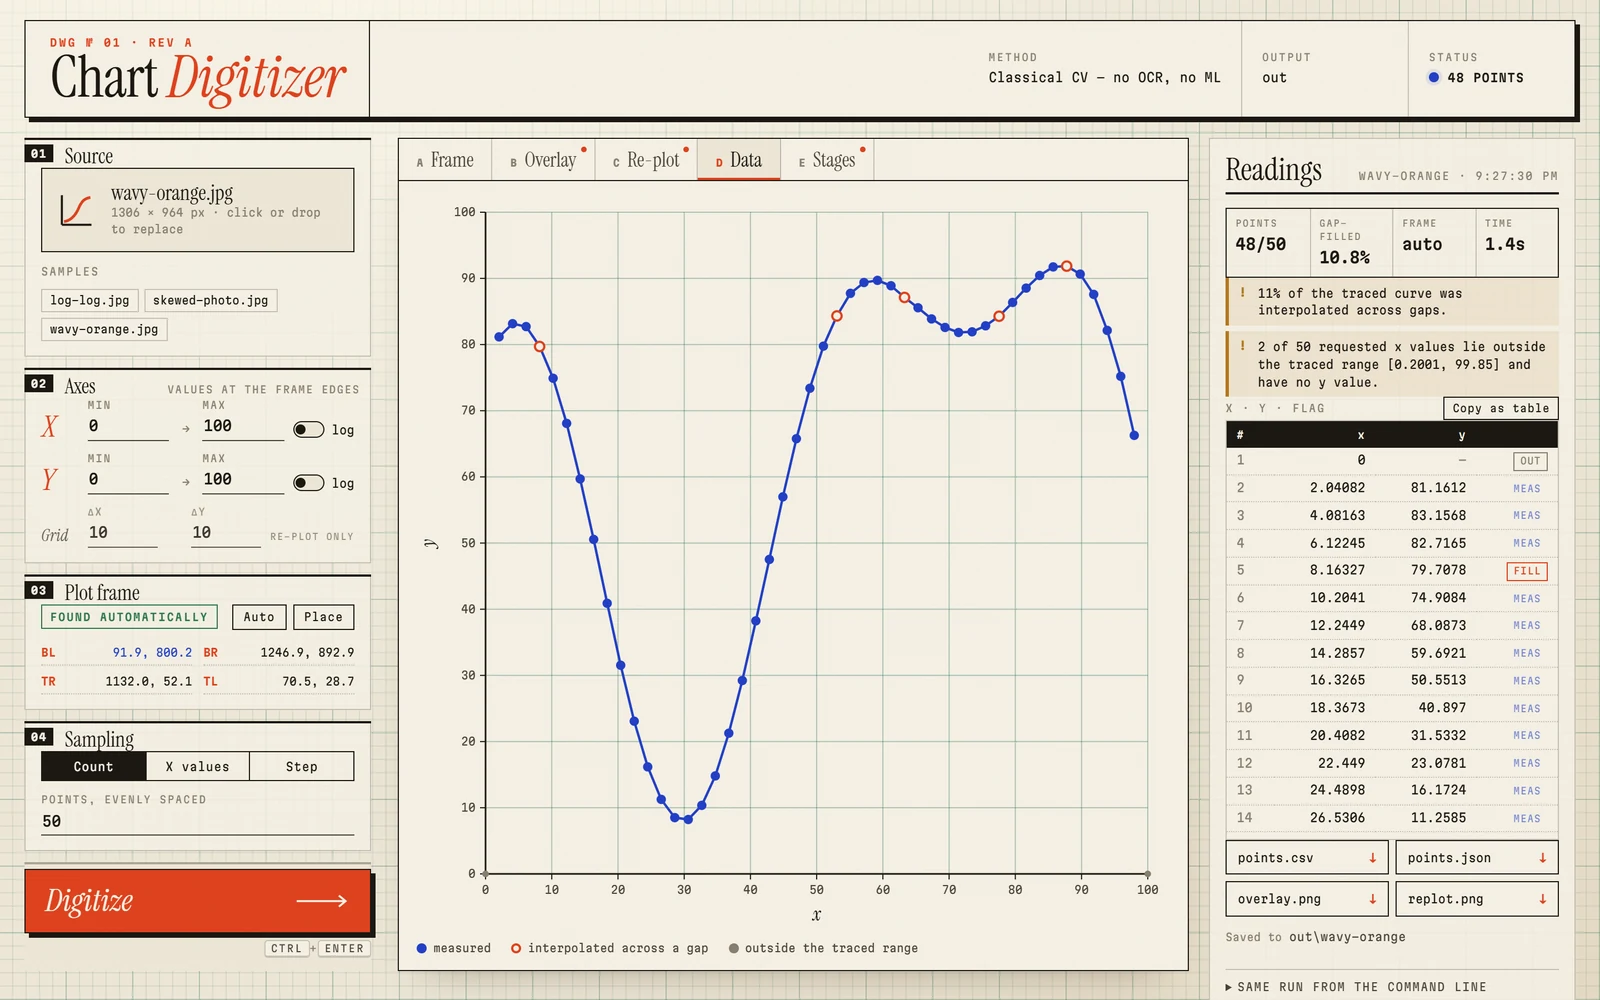Click the replot.png download arrow

(1542, 899)
